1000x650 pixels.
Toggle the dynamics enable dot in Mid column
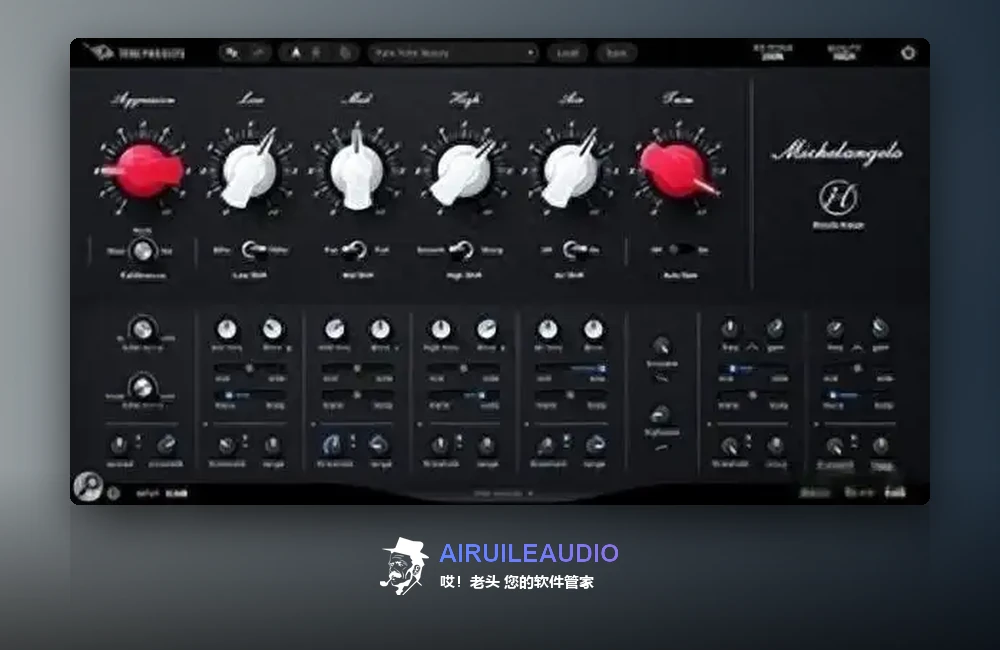pyautogui.click(x=313, y=424)
